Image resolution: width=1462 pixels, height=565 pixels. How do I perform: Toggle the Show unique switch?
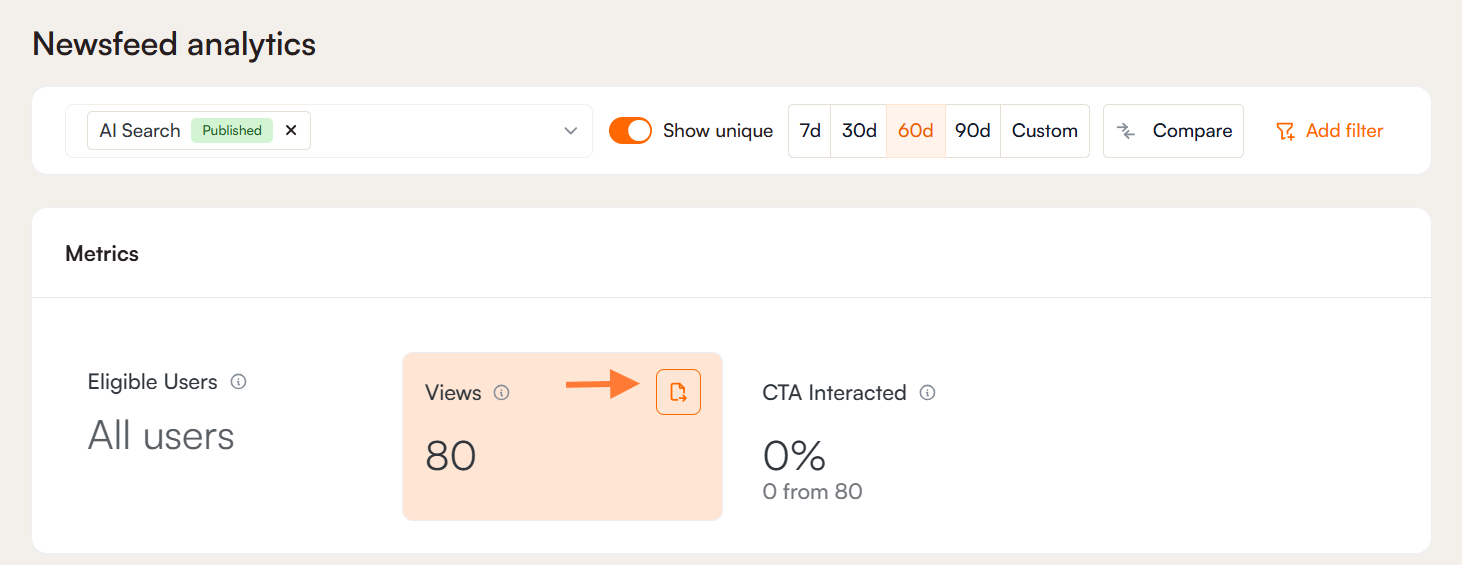click(630, 131)
